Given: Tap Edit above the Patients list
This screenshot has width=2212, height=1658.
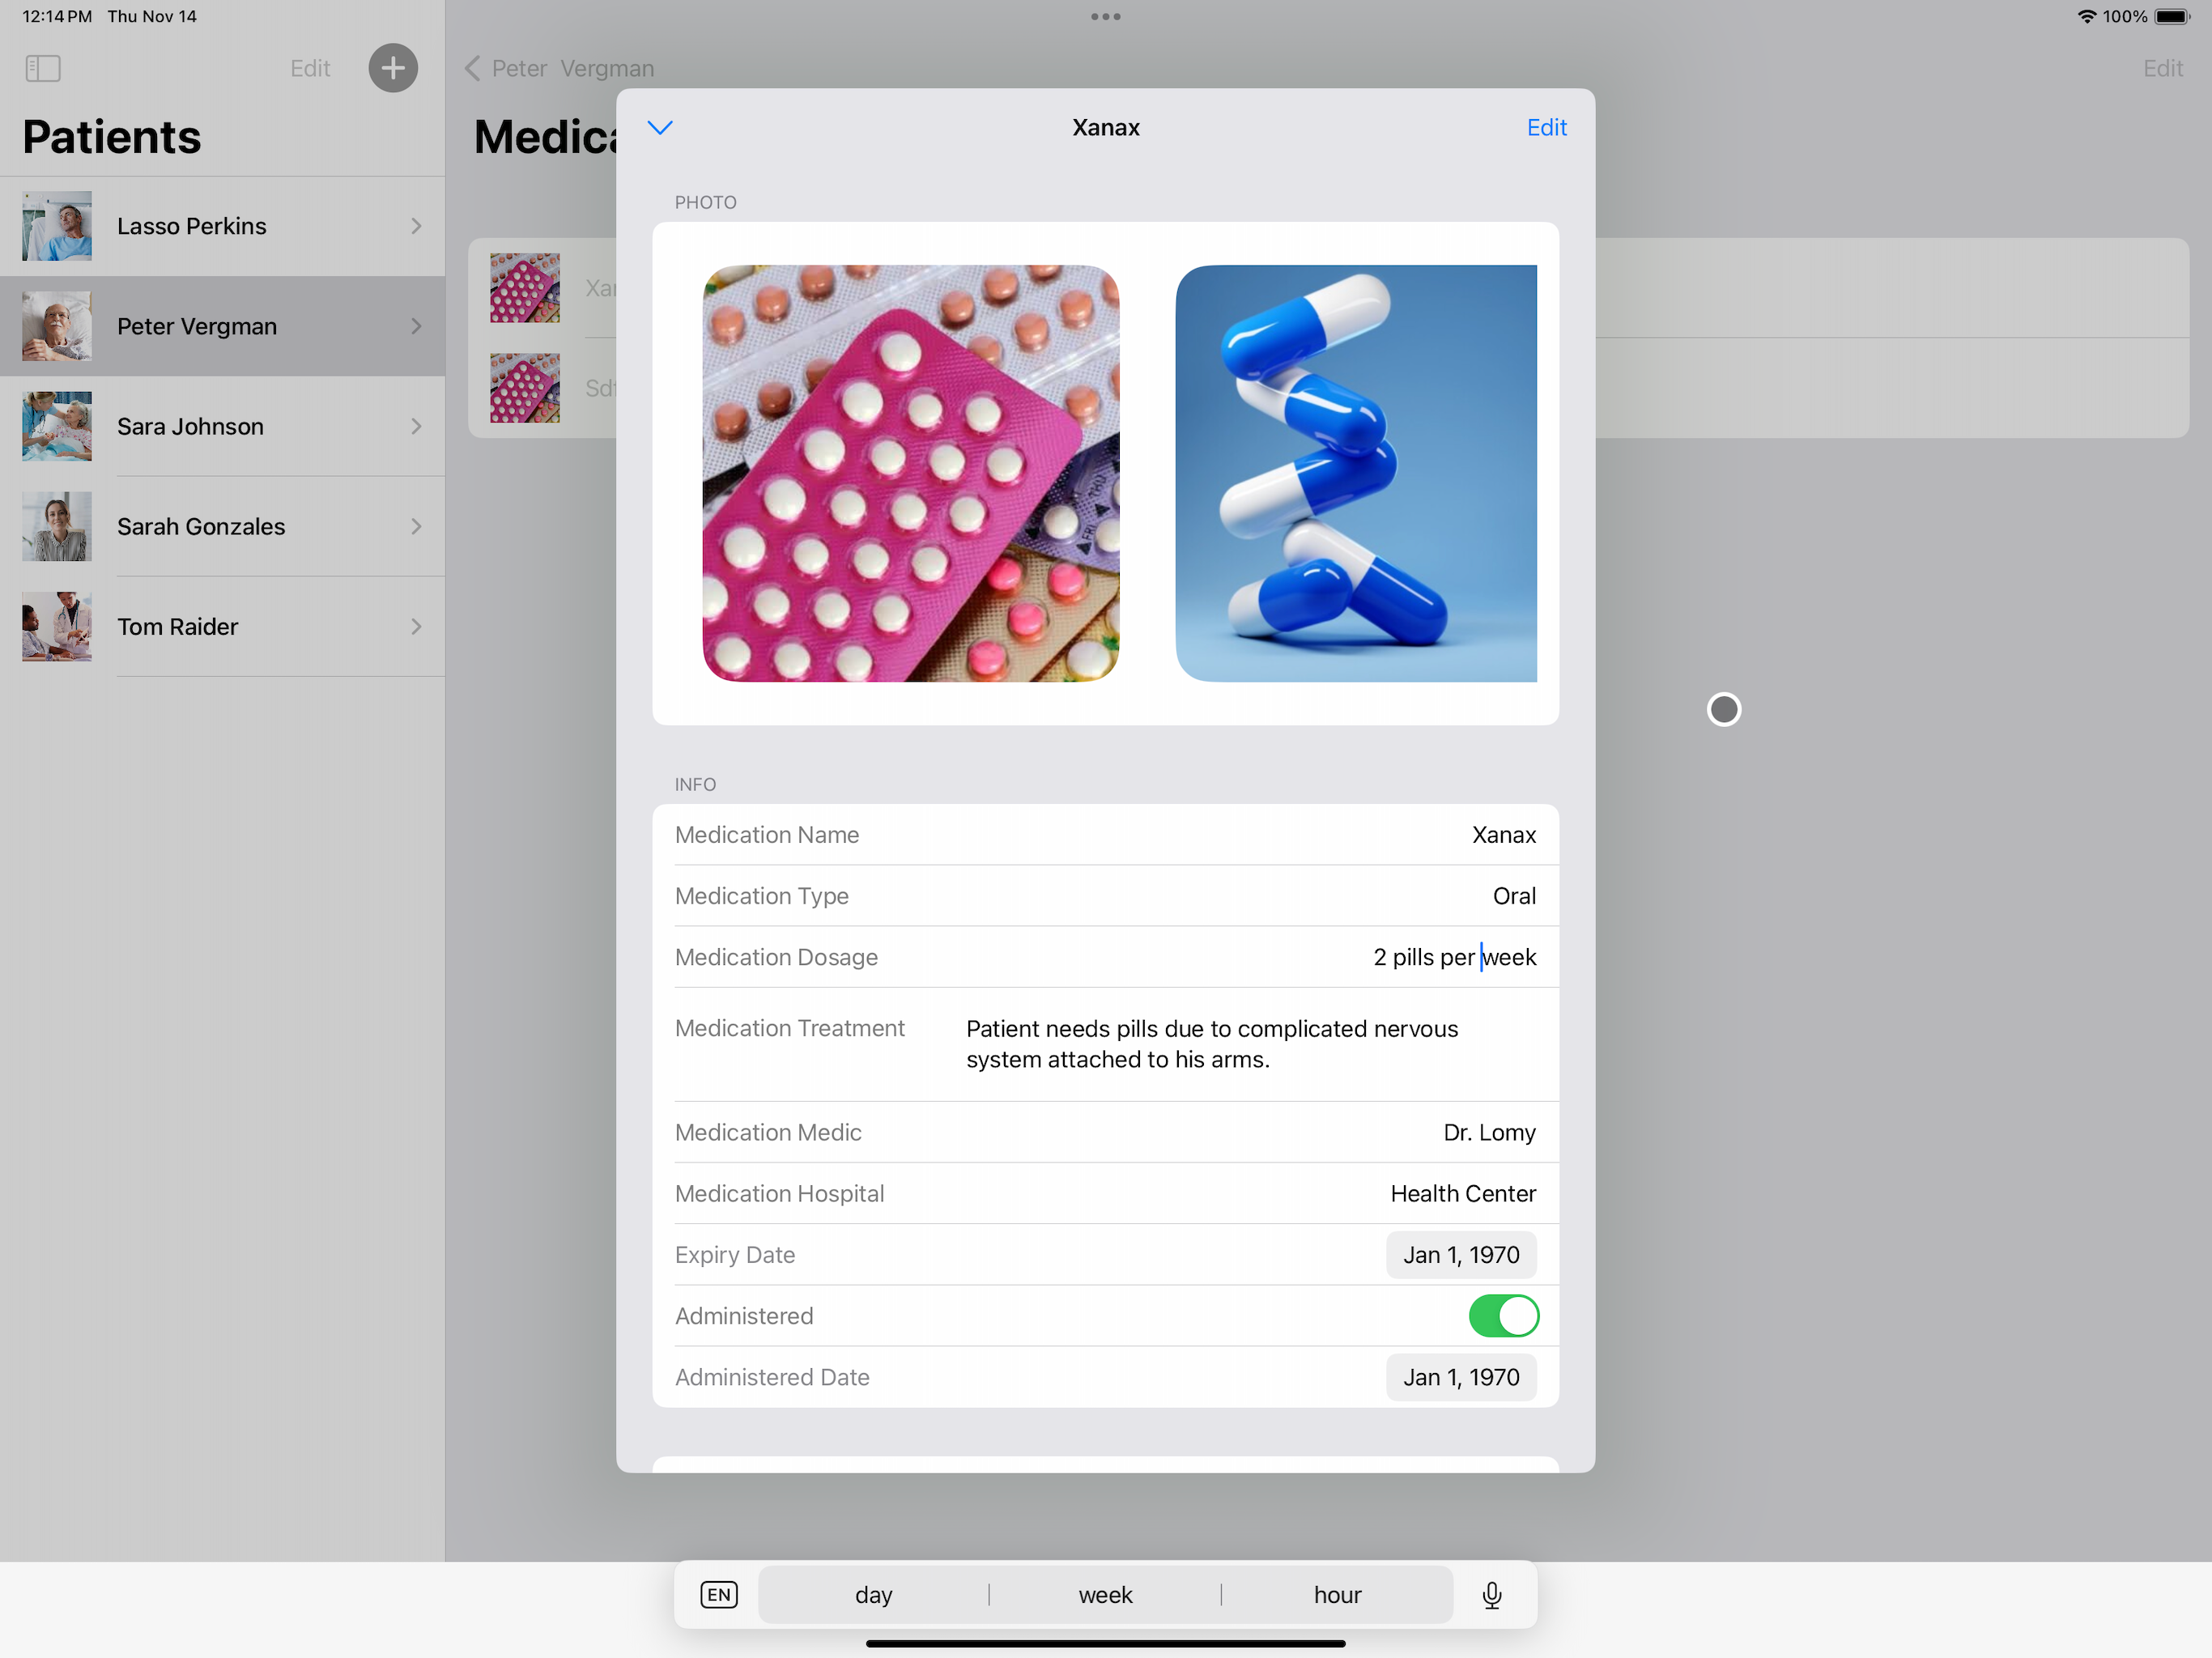Looking at the screenshot, I should click(310, 68).
